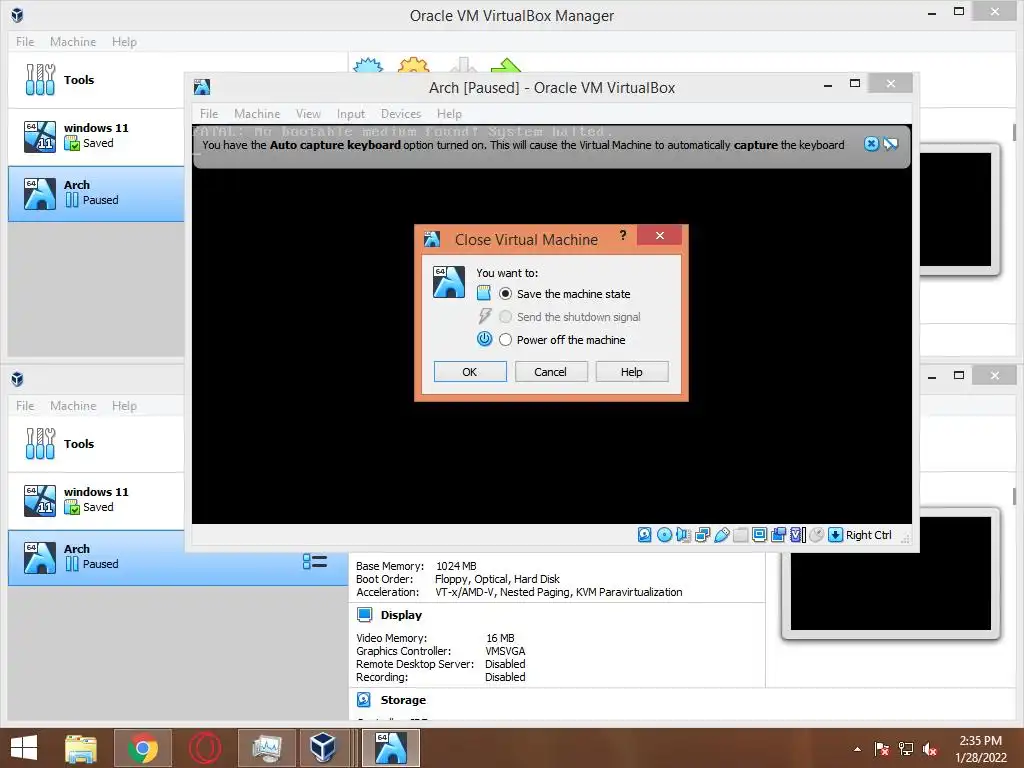Open the Windows Start button
The width and height of the screenshot is (1024, 768).
24,748
